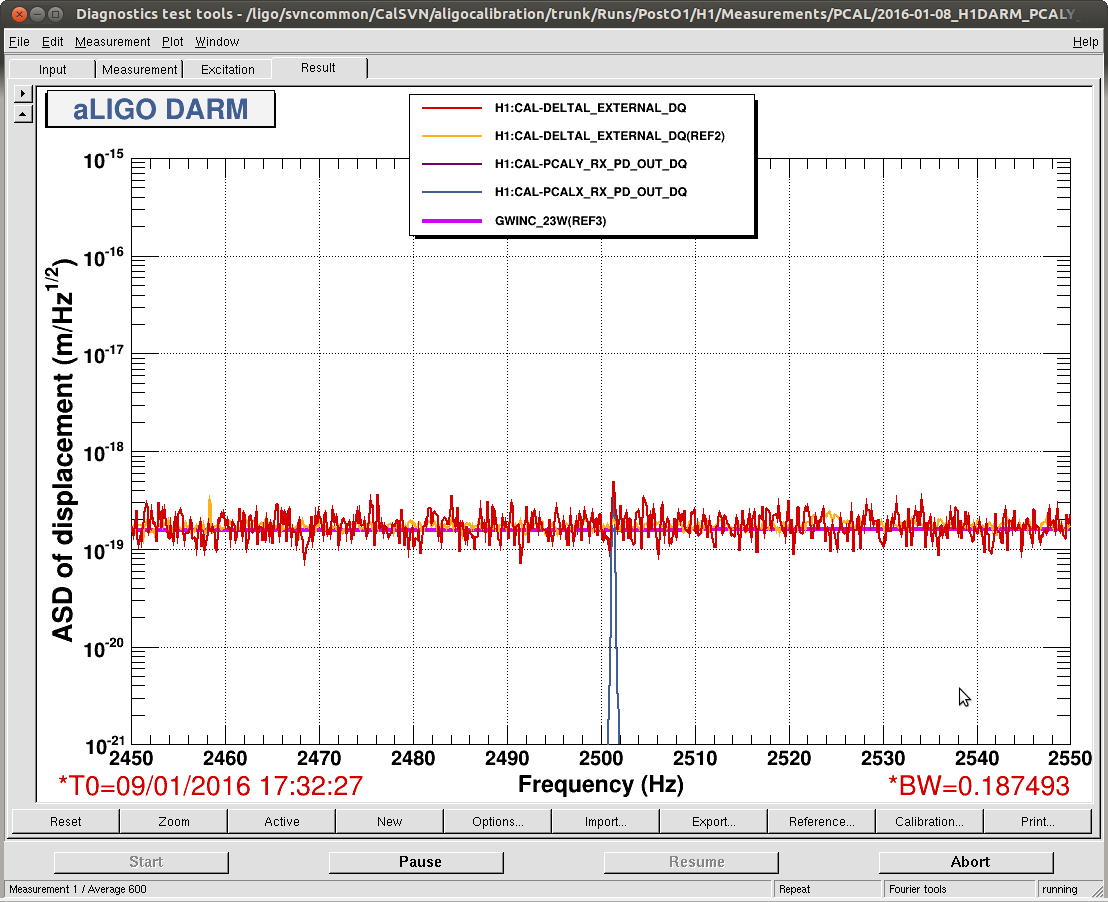Switch to the Excitation tab
This screenshot has width=1108, height=902.
(227, 69)
